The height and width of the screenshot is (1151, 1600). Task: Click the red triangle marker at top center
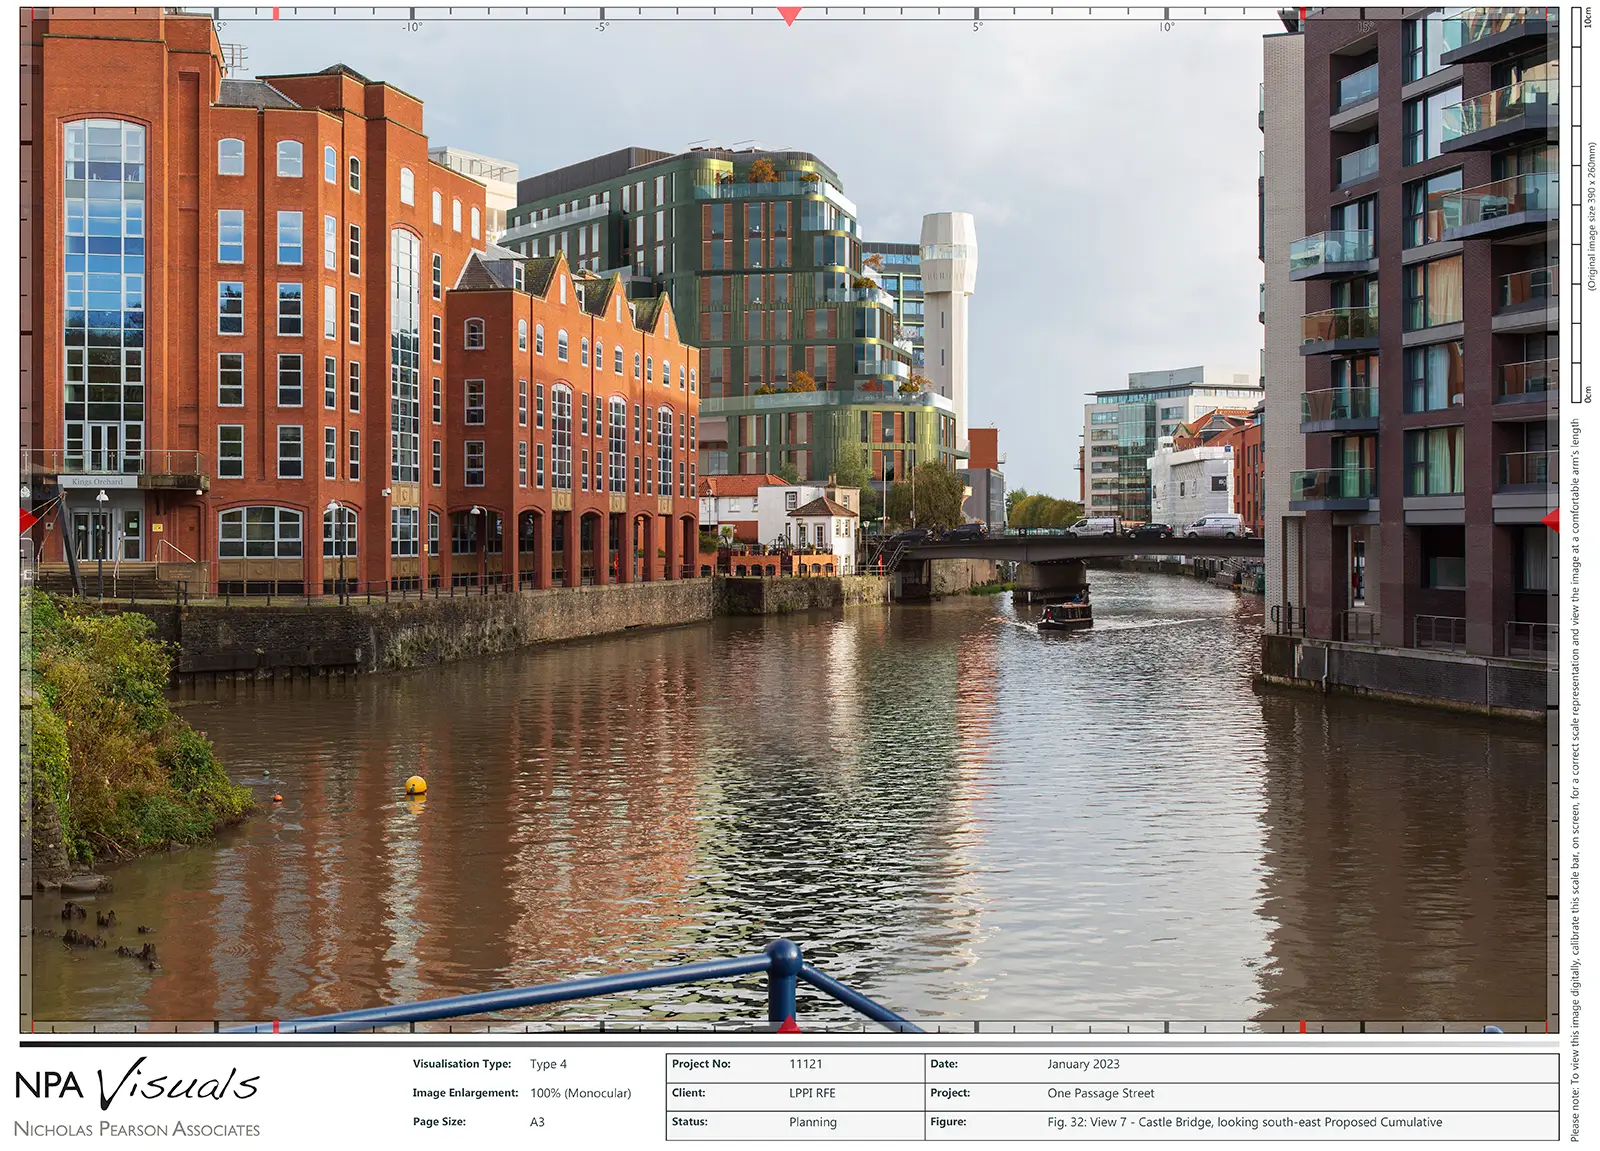click(x=789, y=17)
